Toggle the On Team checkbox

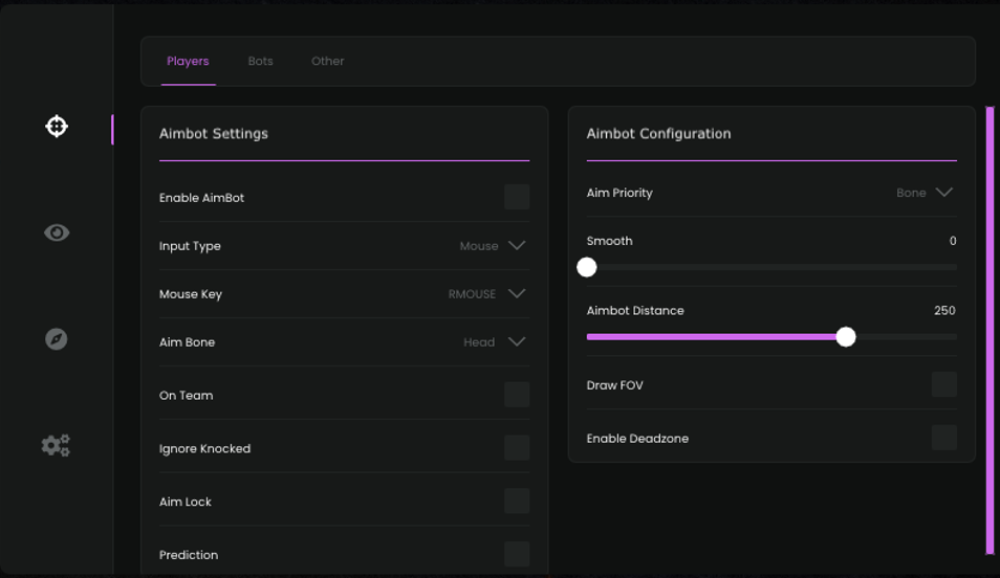coord(517,395)
